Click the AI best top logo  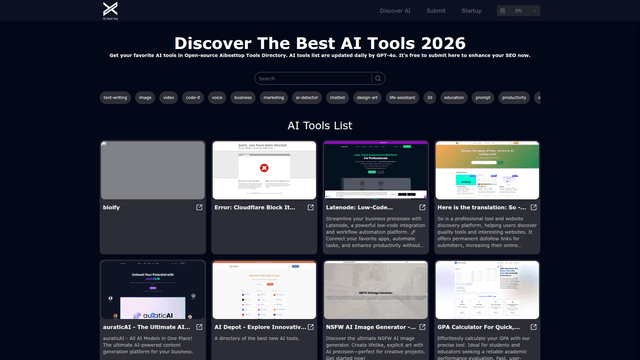[110, 11]
